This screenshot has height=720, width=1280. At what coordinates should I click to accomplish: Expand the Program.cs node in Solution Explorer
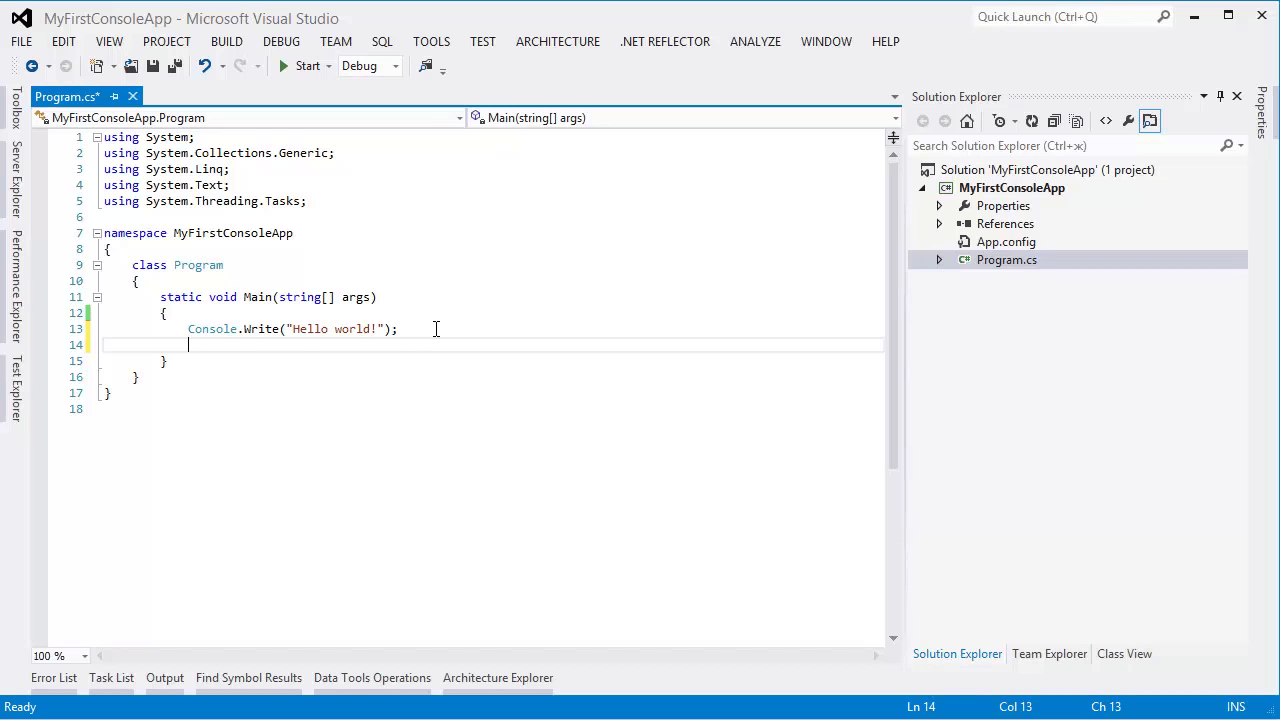(939, 260)
